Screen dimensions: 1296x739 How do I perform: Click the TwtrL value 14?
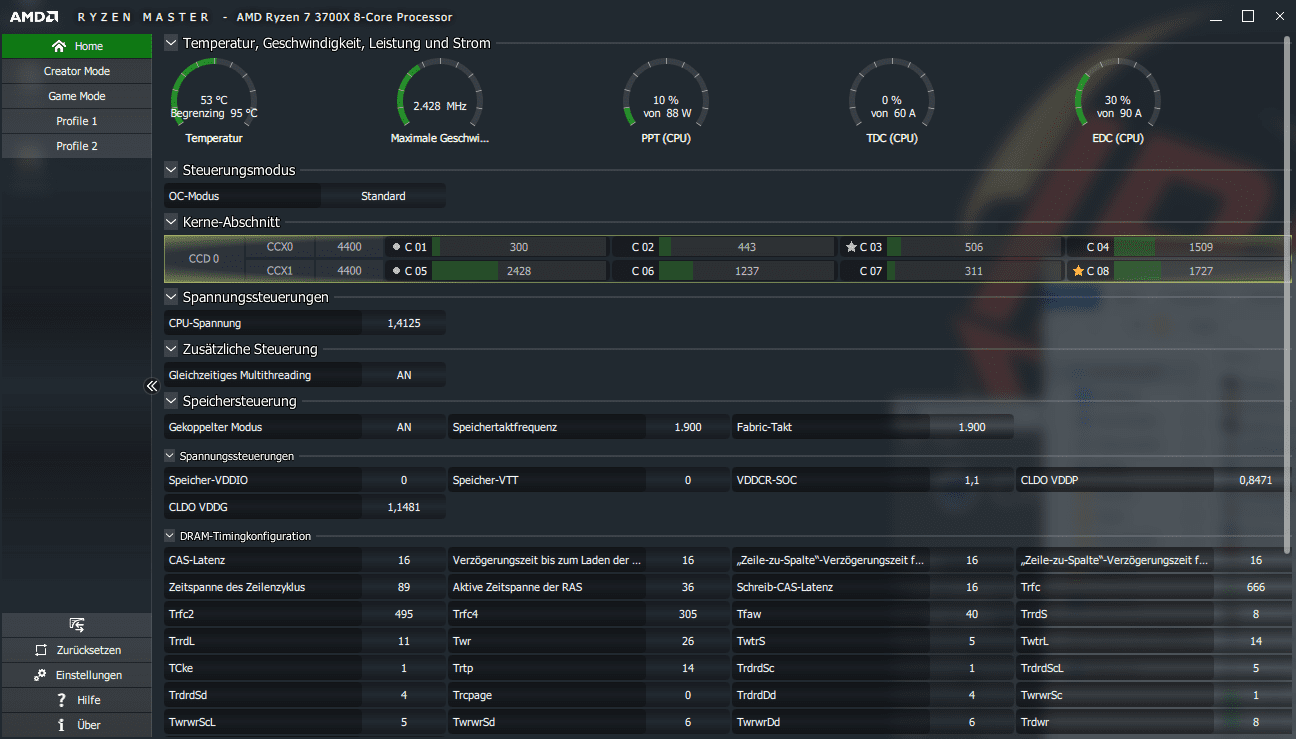click(x=1255, y=641)
